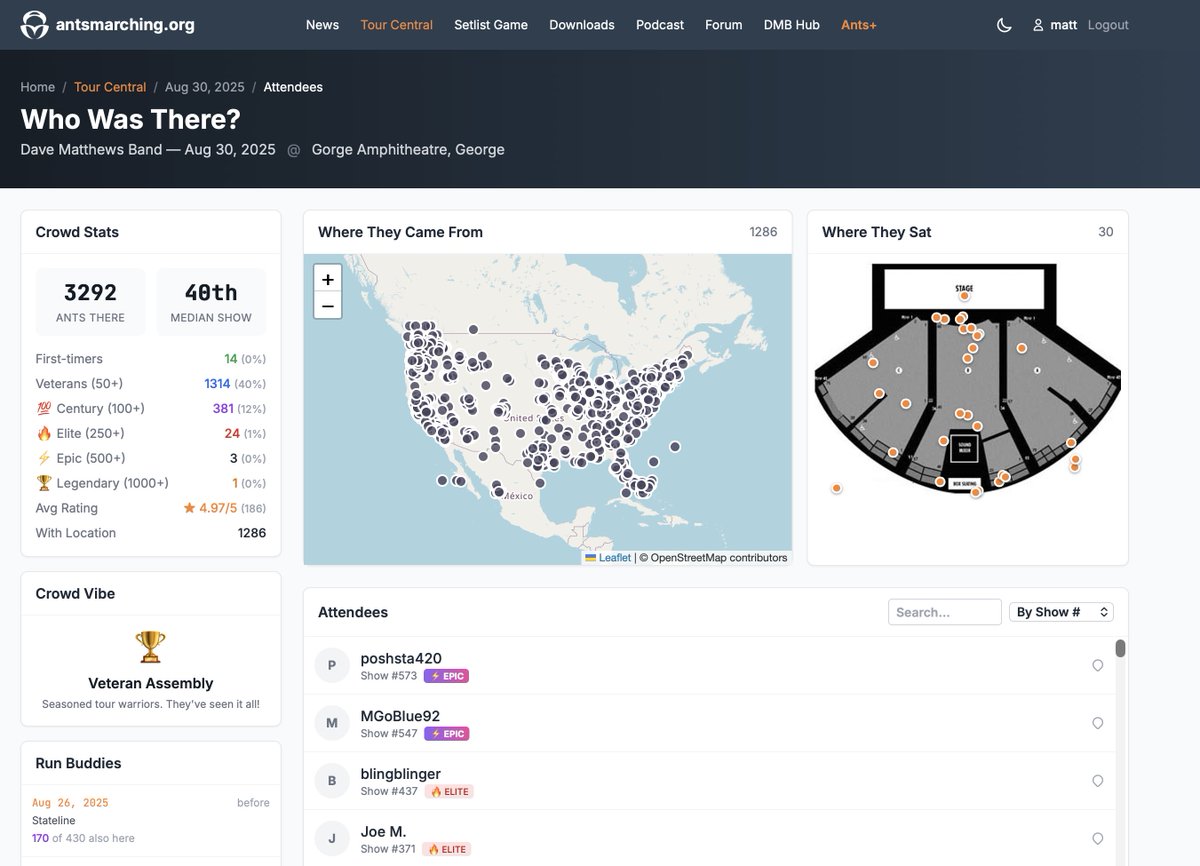Viewport: 1200px width, 866px height.
Task: Click the Stateline run buddy entry
Action: [x=150, y=820]
